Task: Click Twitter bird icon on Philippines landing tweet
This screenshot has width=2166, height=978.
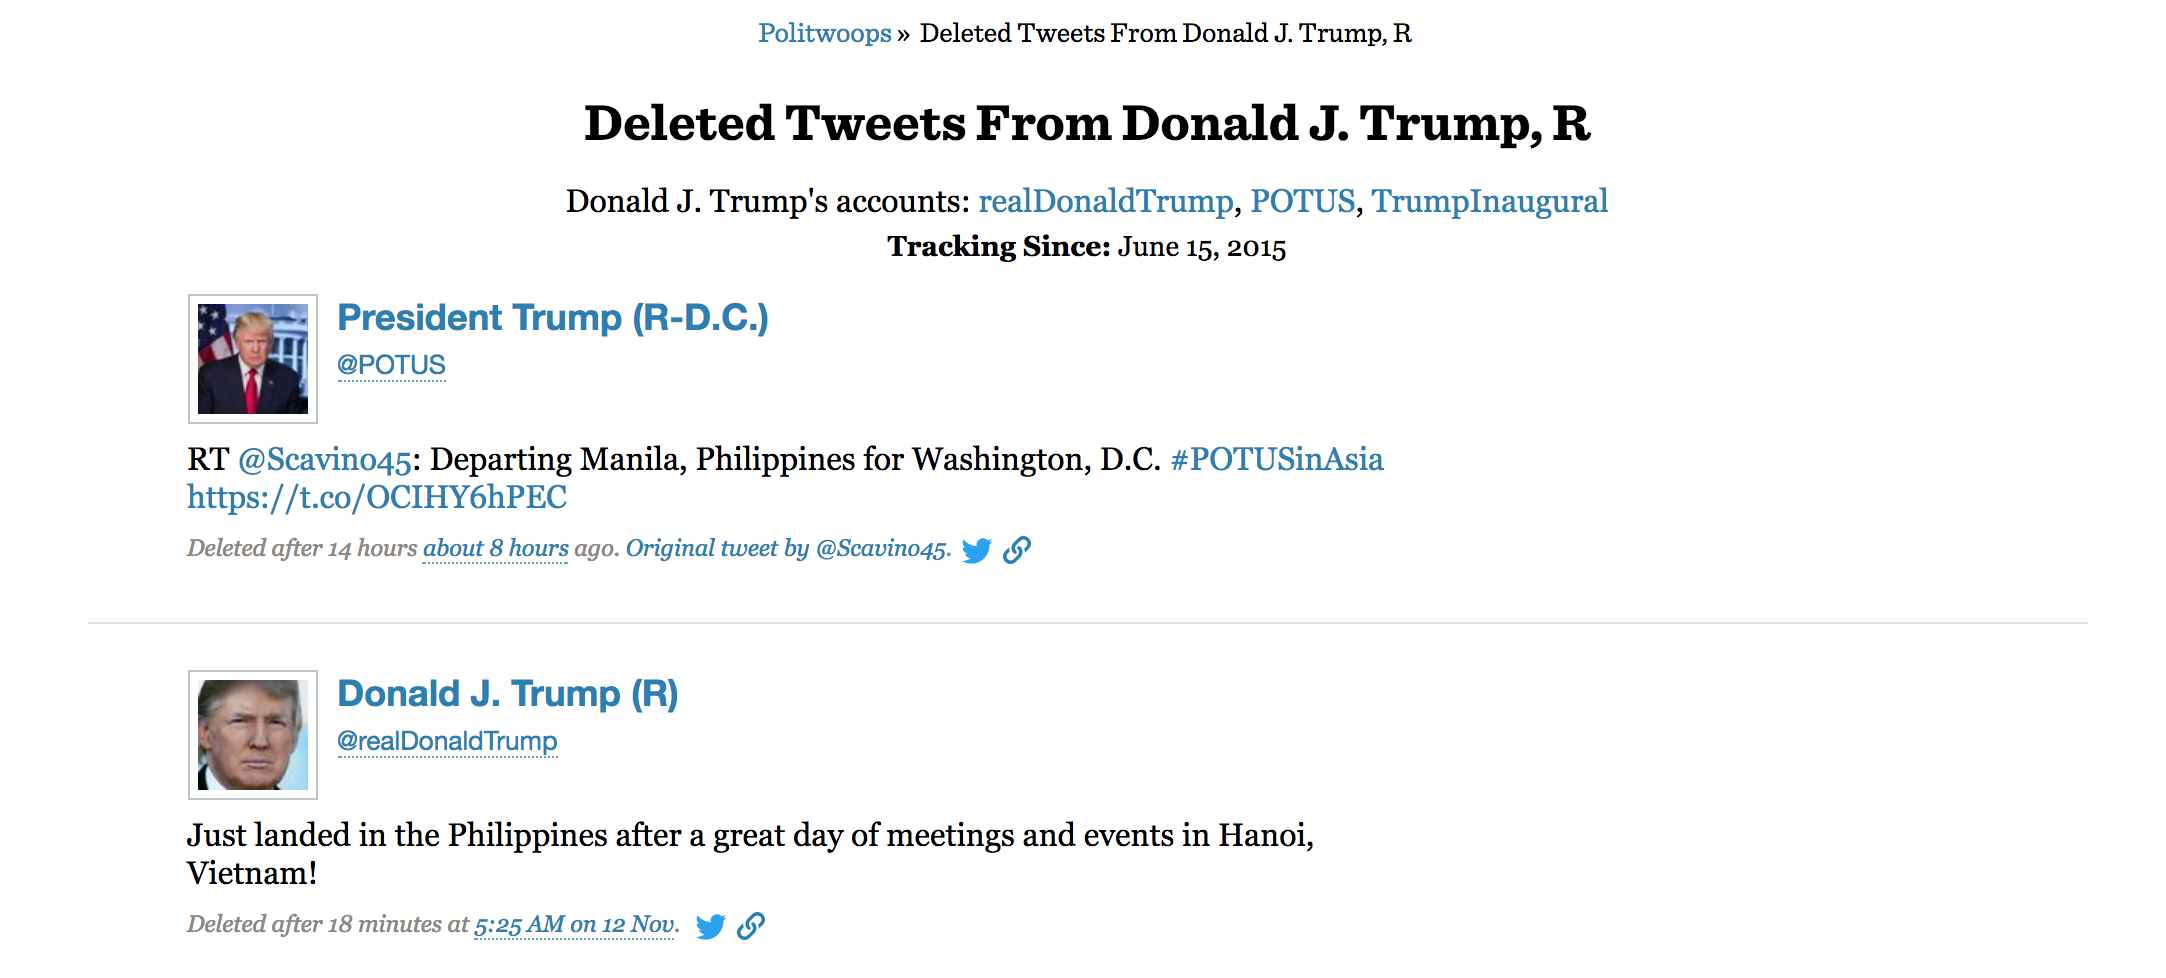Action: click(710, 926)
